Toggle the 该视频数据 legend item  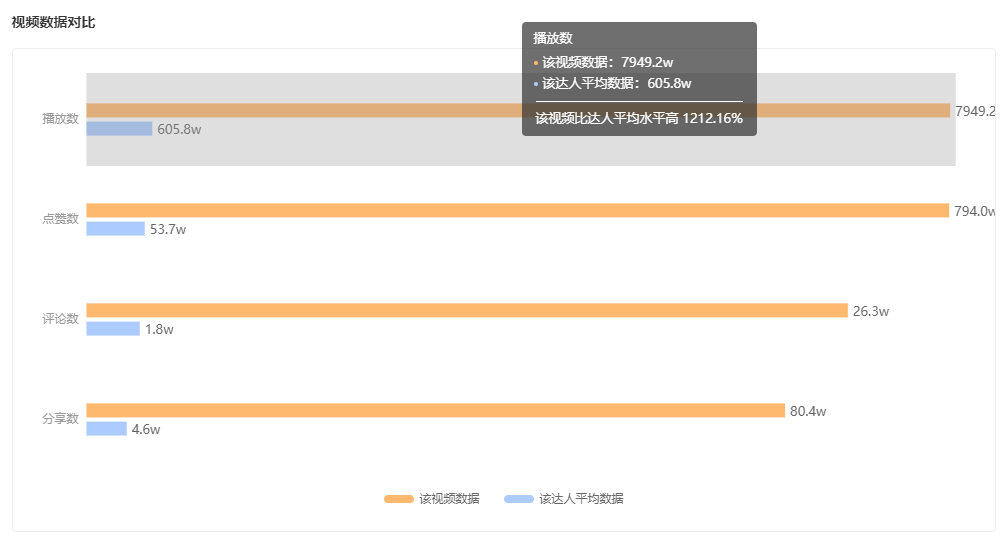coord(432,499)
